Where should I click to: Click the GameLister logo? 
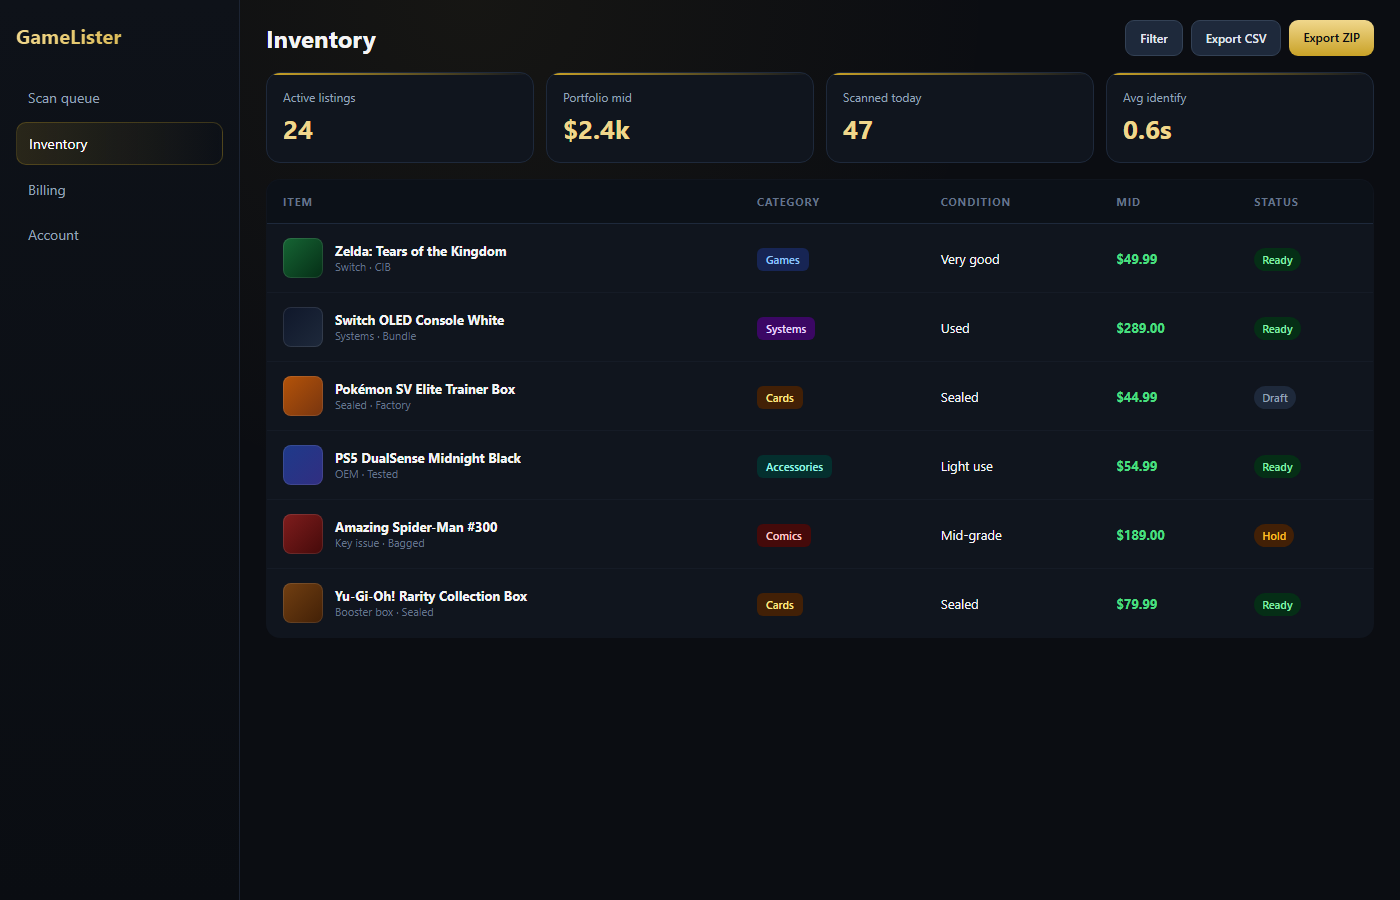69,37
